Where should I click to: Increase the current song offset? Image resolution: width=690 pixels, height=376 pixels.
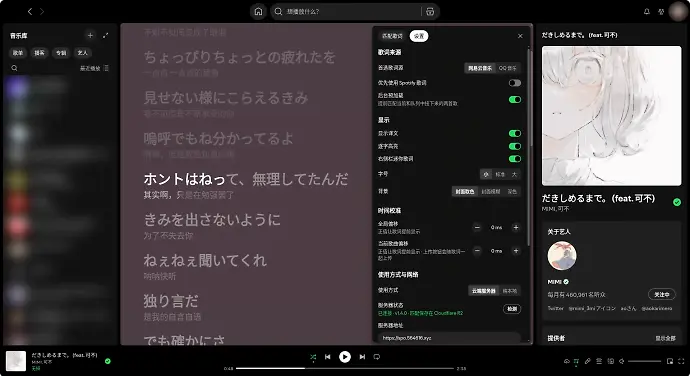pyautogui.click(x=516, y=251)
